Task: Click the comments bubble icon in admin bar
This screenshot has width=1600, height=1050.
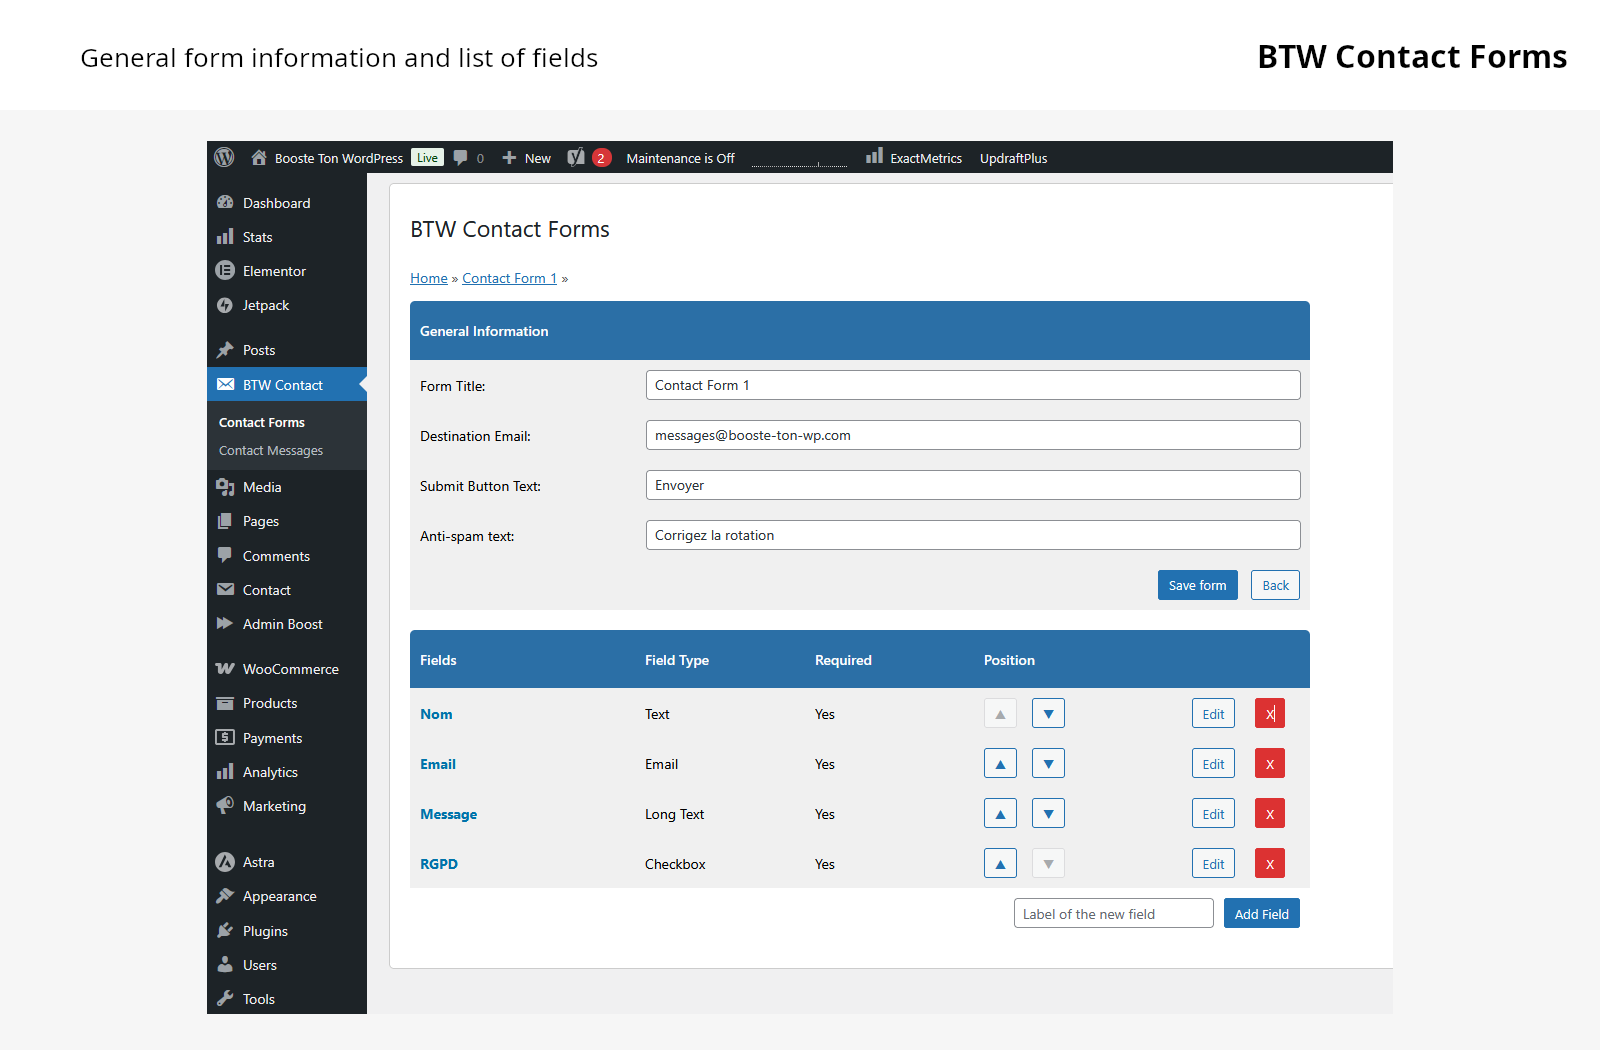Action: (461, 158)
